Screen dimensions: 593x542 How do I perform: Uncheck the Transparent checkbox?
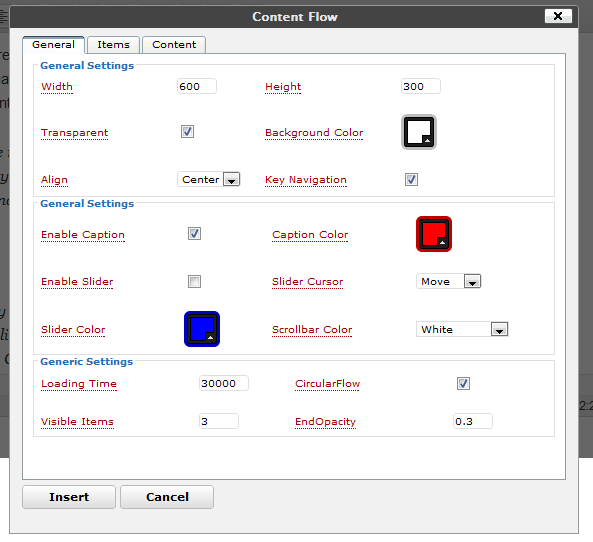tap(188, 132)
